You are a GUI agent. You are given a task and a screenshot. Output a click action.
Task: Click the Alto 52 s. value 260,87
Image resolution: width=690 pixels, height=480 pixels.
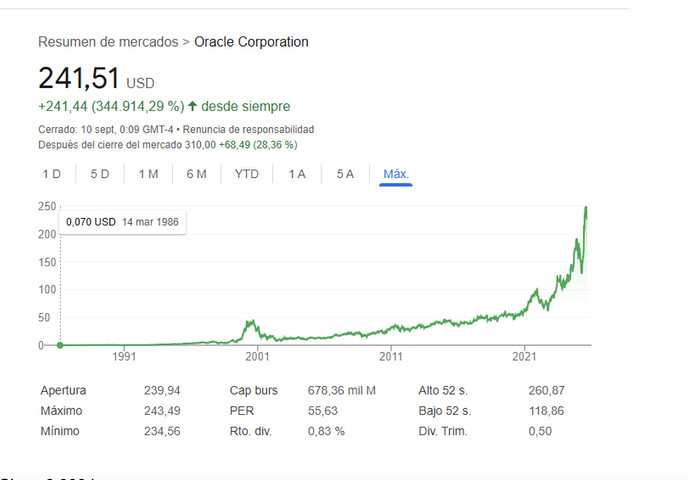tap(546, 391)
